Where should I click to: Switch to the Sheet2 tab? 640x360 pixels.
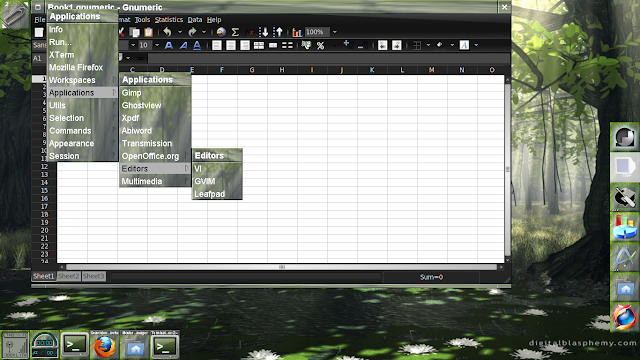click(68, 276)
